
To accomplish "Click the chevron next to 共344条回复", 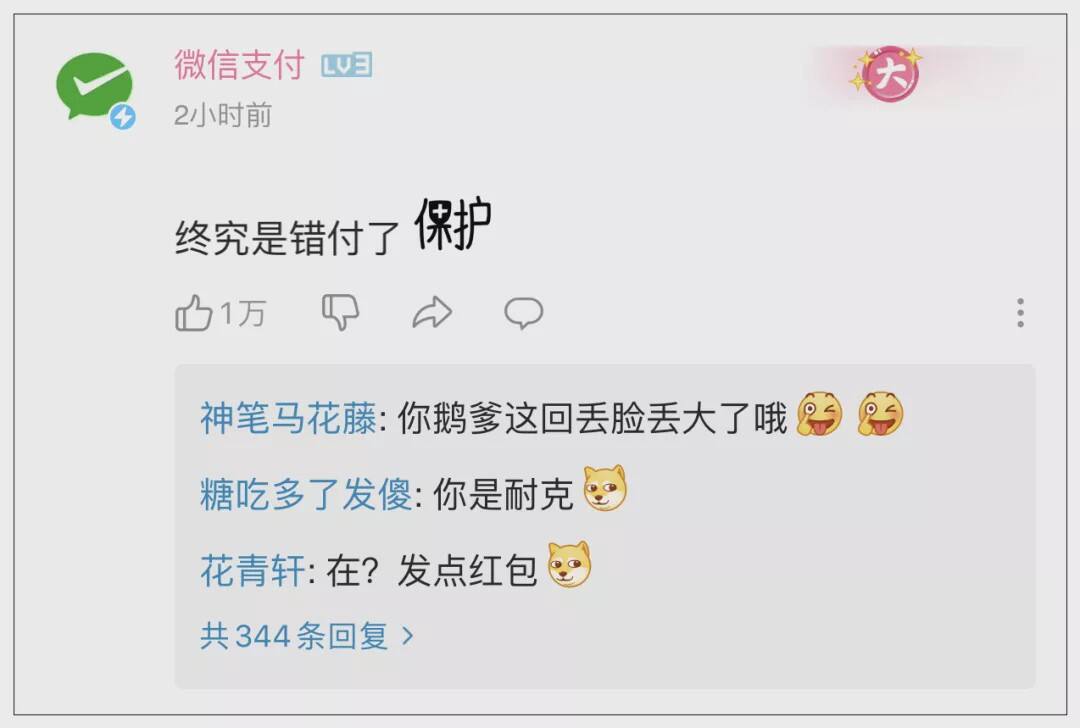I will point(408,635).
